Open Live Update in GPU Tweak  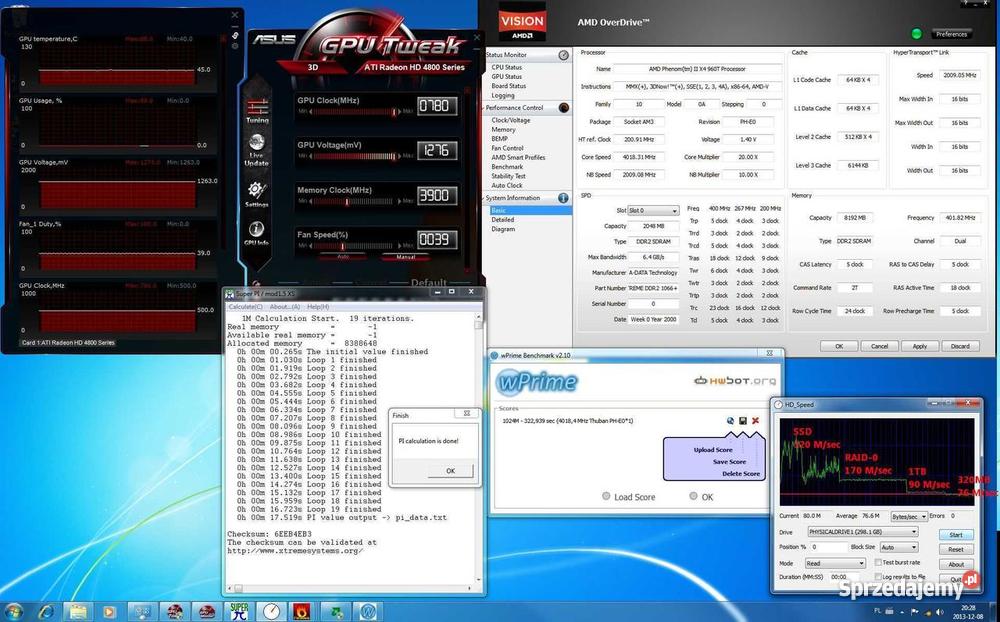(256, 149)
